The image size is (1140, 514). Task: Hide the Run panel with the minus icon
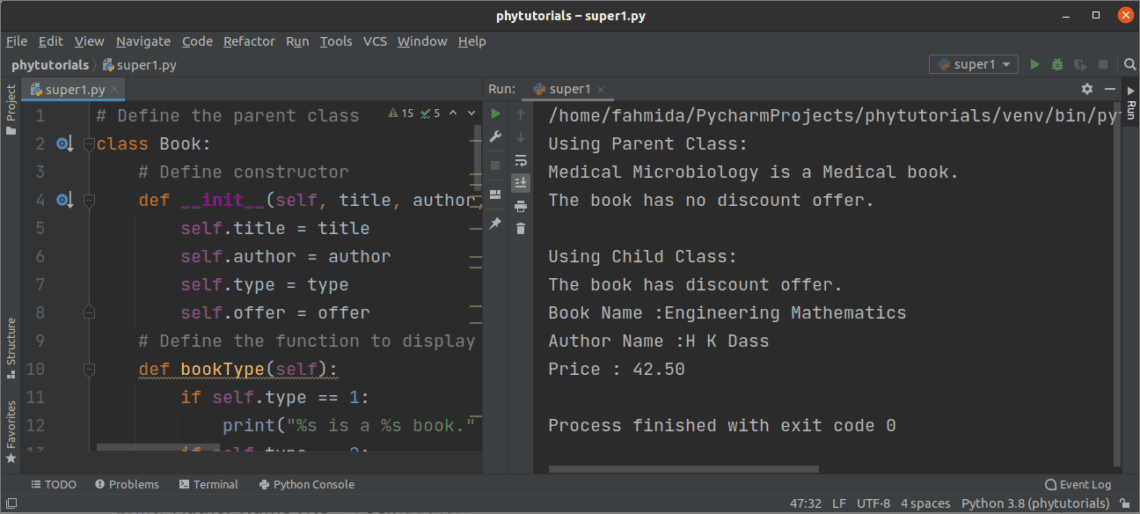[x=1109, y=89]
